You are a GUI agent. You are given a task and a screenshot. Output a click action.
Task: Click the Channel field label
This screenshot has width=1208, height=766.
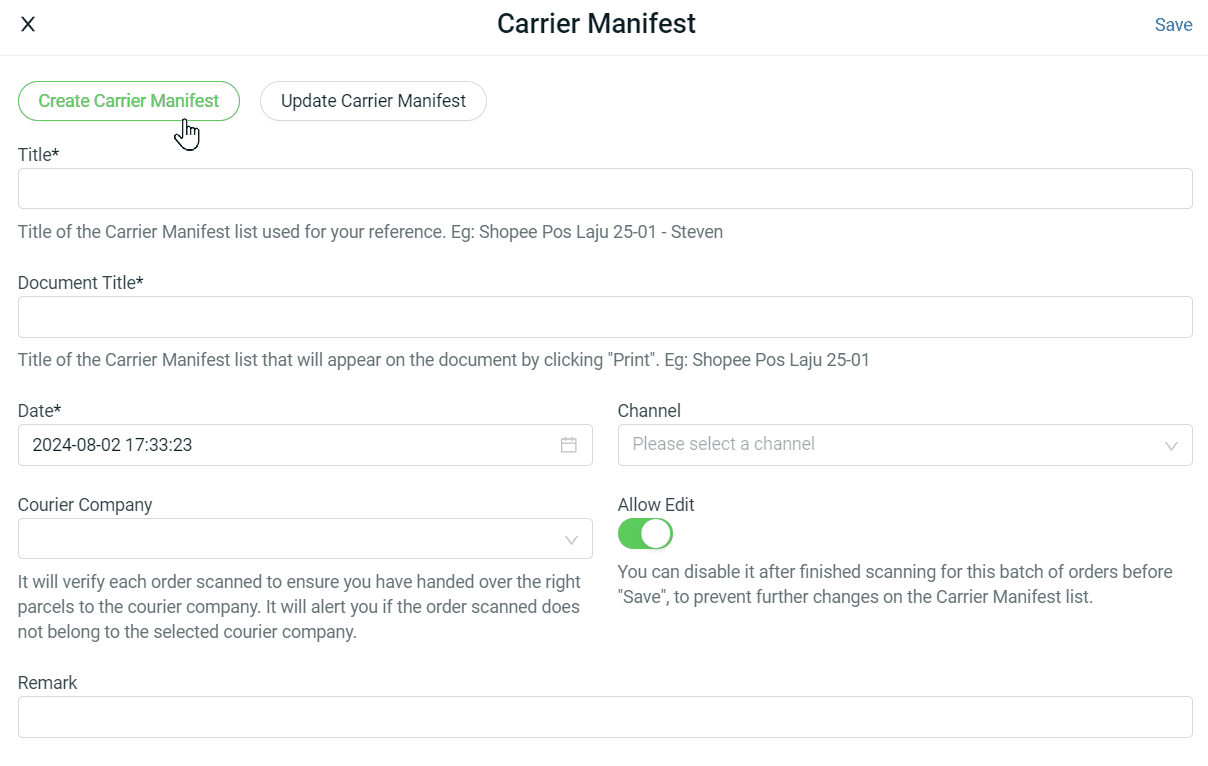point(649,411)
